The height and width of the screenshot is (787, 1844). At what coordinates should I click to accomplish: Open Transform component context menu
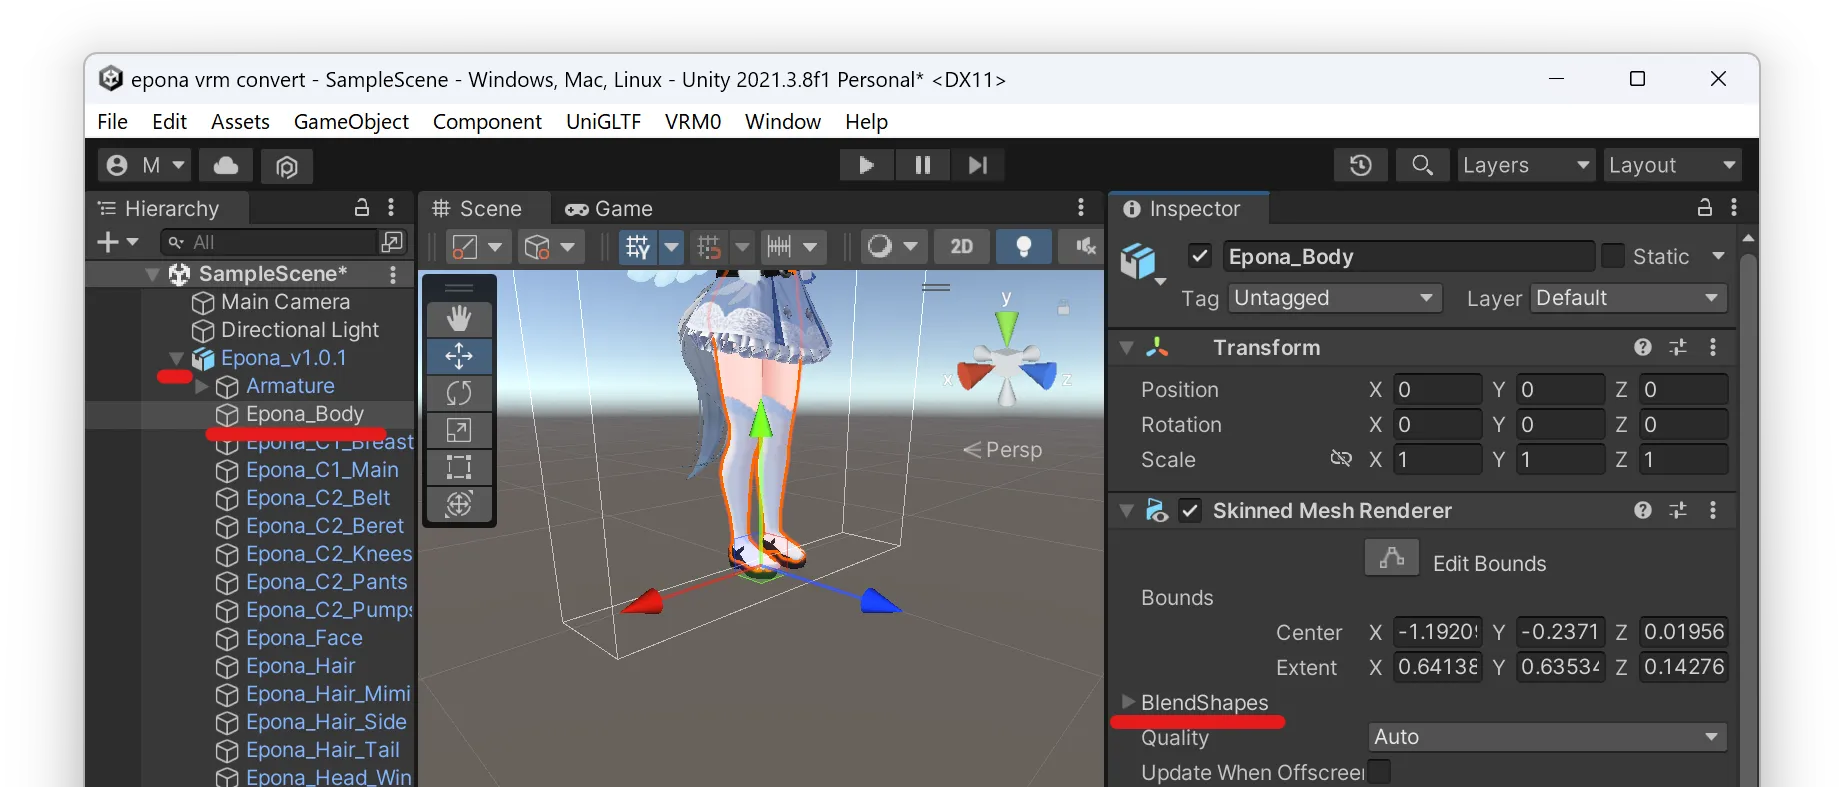click(1713, 347)
